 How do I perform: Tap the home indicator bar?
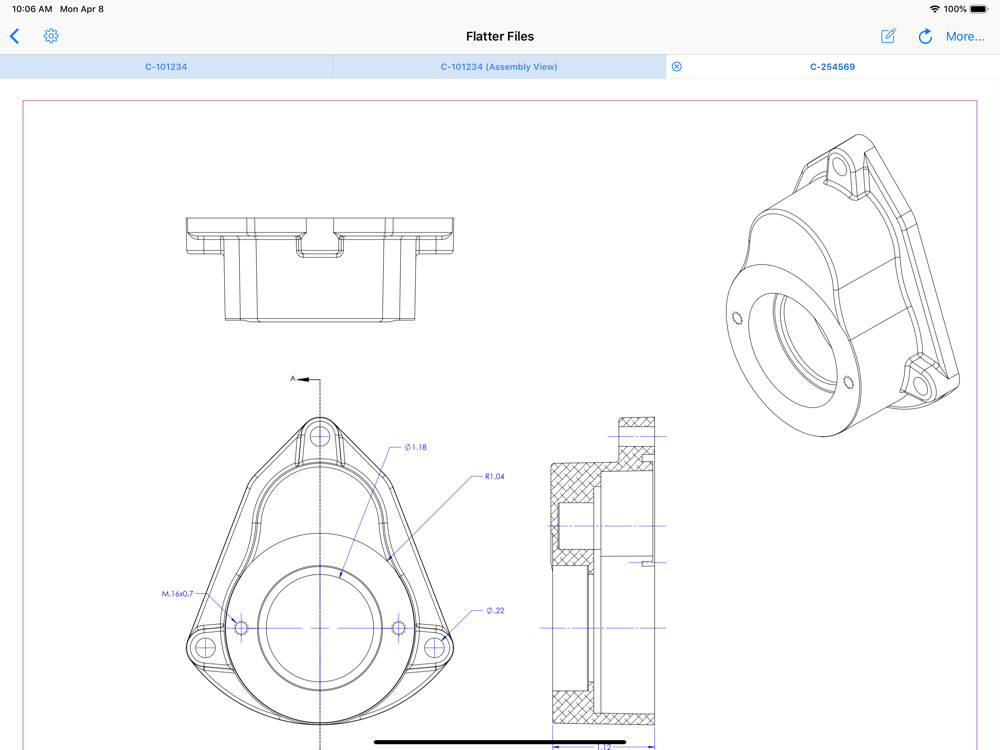coord(500,742)
